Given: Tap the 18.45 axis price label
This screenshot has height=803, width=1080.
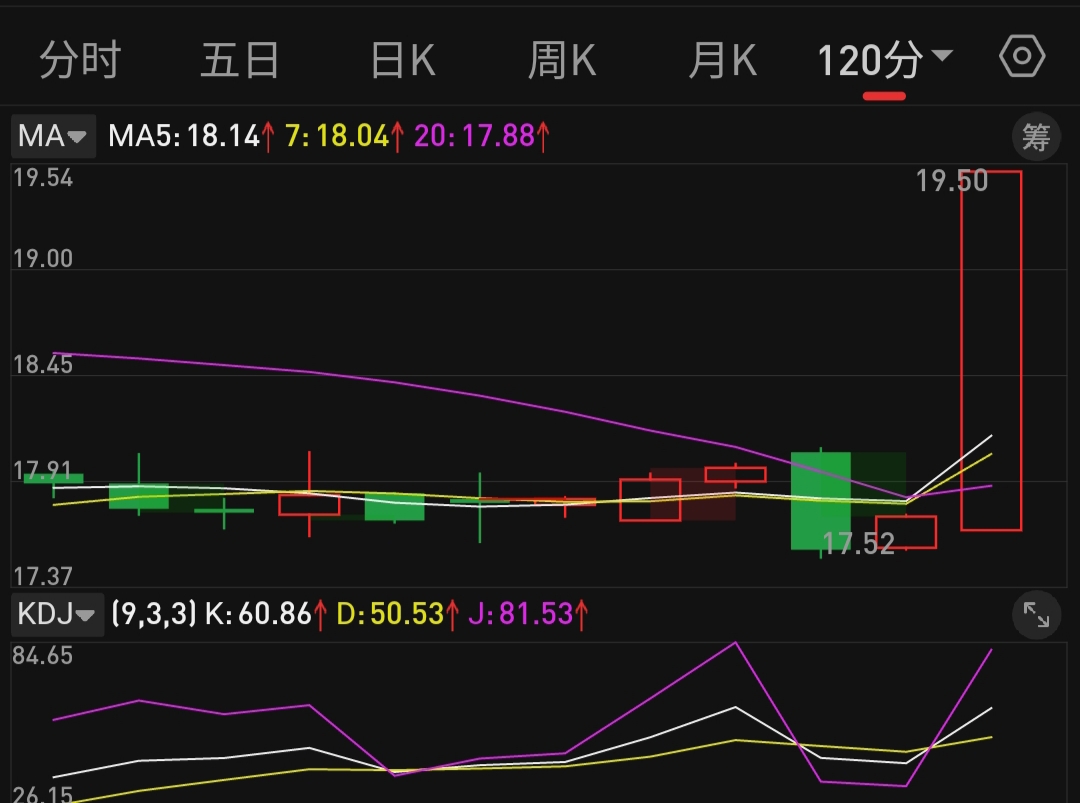Looking at the screenshot, I should tap(43, 365).
